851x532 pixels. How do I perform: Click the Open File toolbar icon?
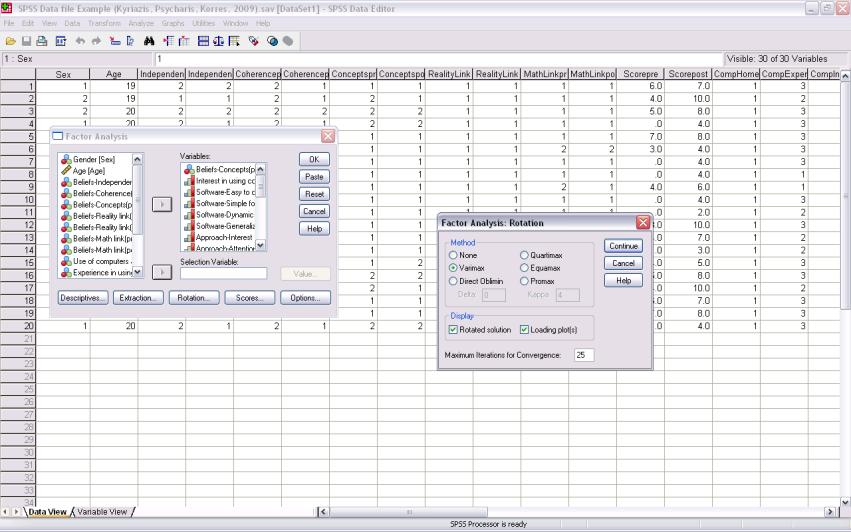[10, 41]
